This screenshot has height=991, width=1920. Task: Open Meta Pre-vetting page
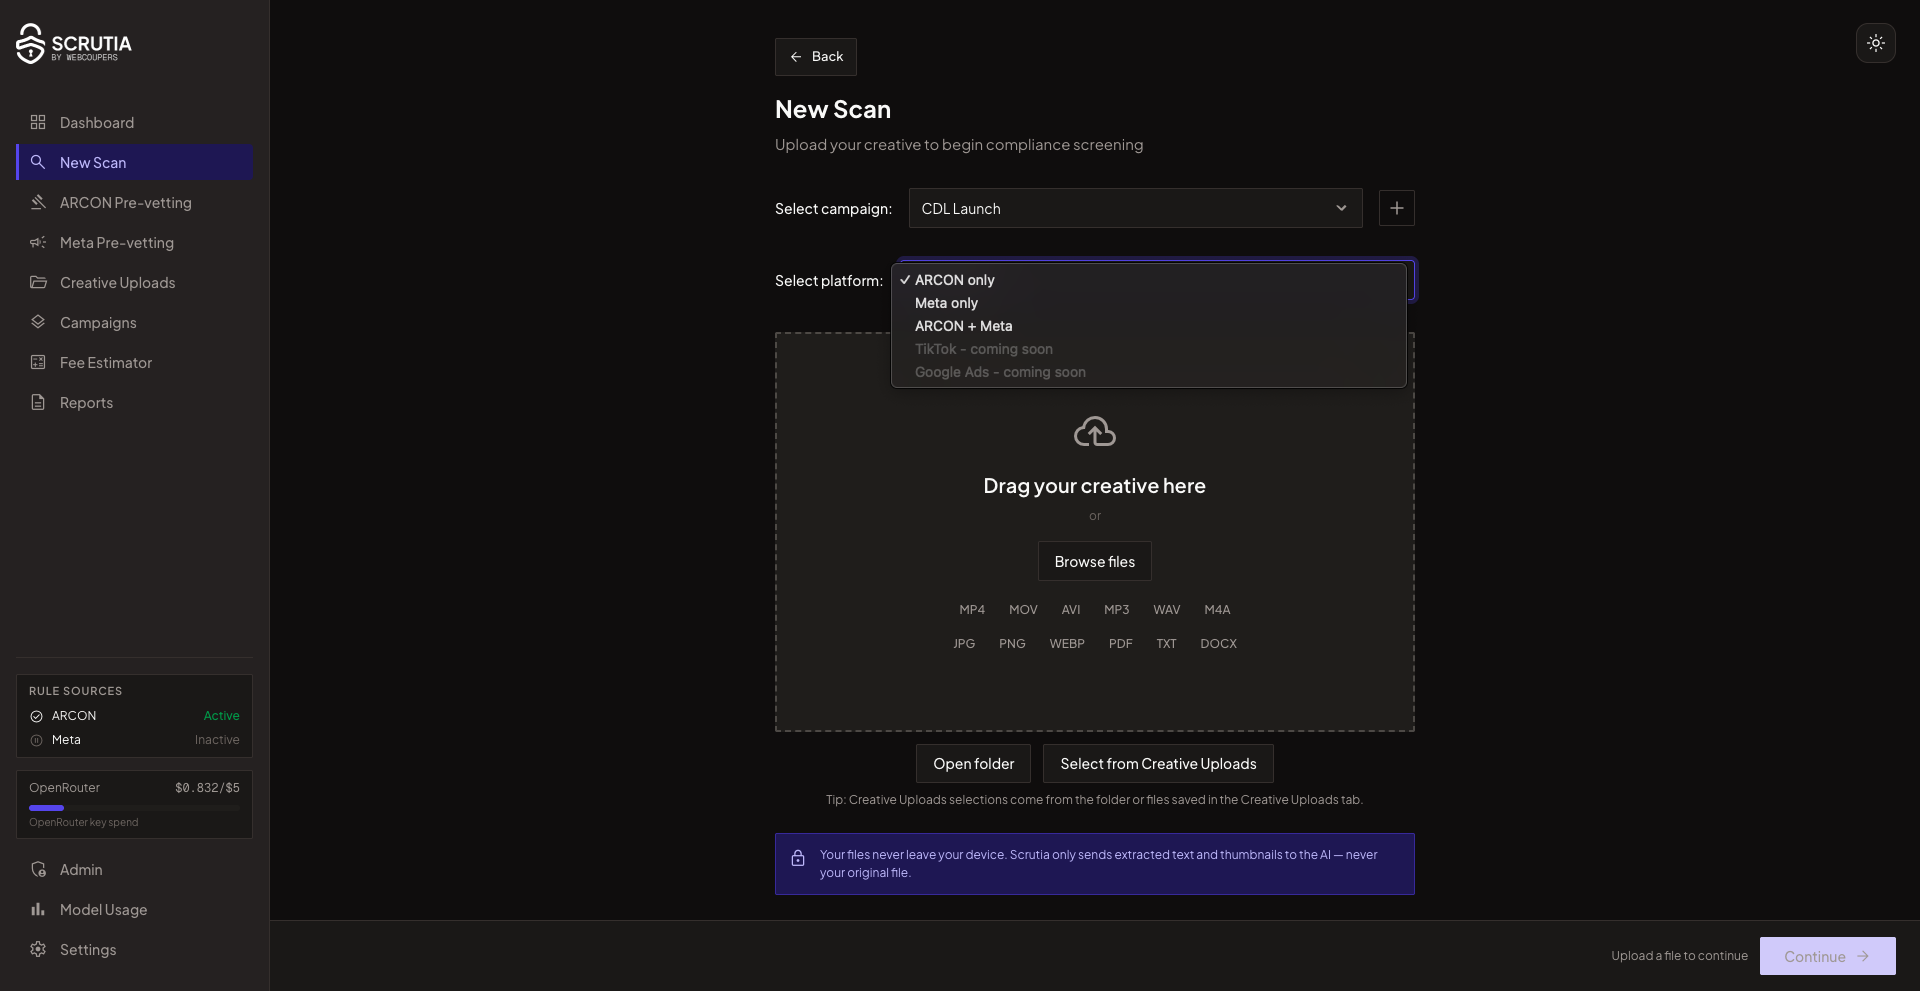[x=135, y=242]
